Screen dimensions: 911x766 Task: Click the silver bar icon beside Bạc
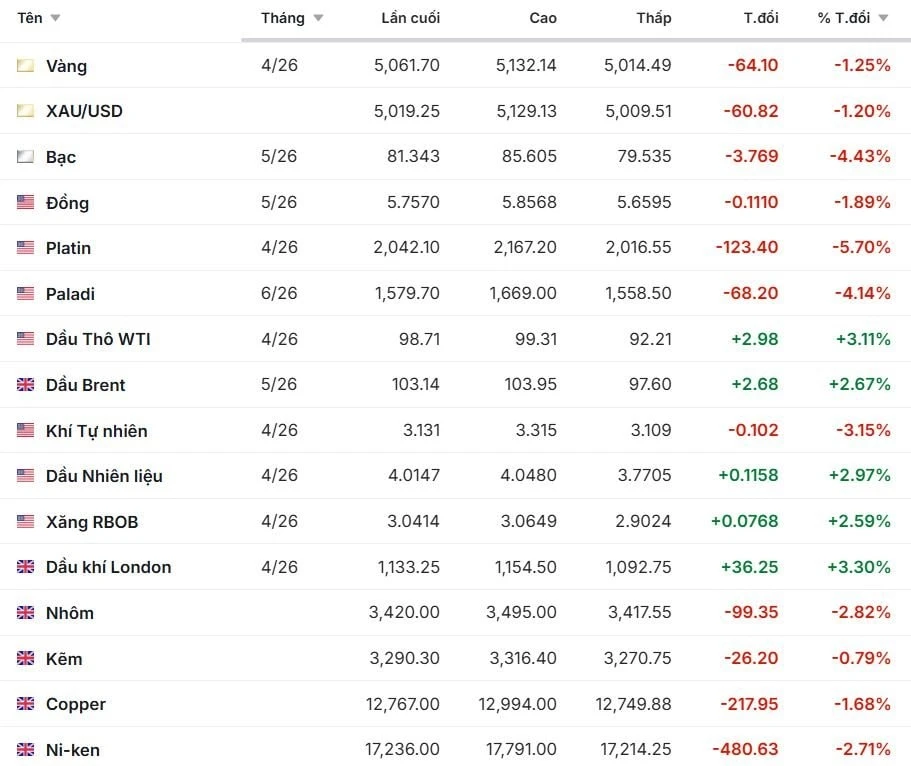click(x=25, y=157)
